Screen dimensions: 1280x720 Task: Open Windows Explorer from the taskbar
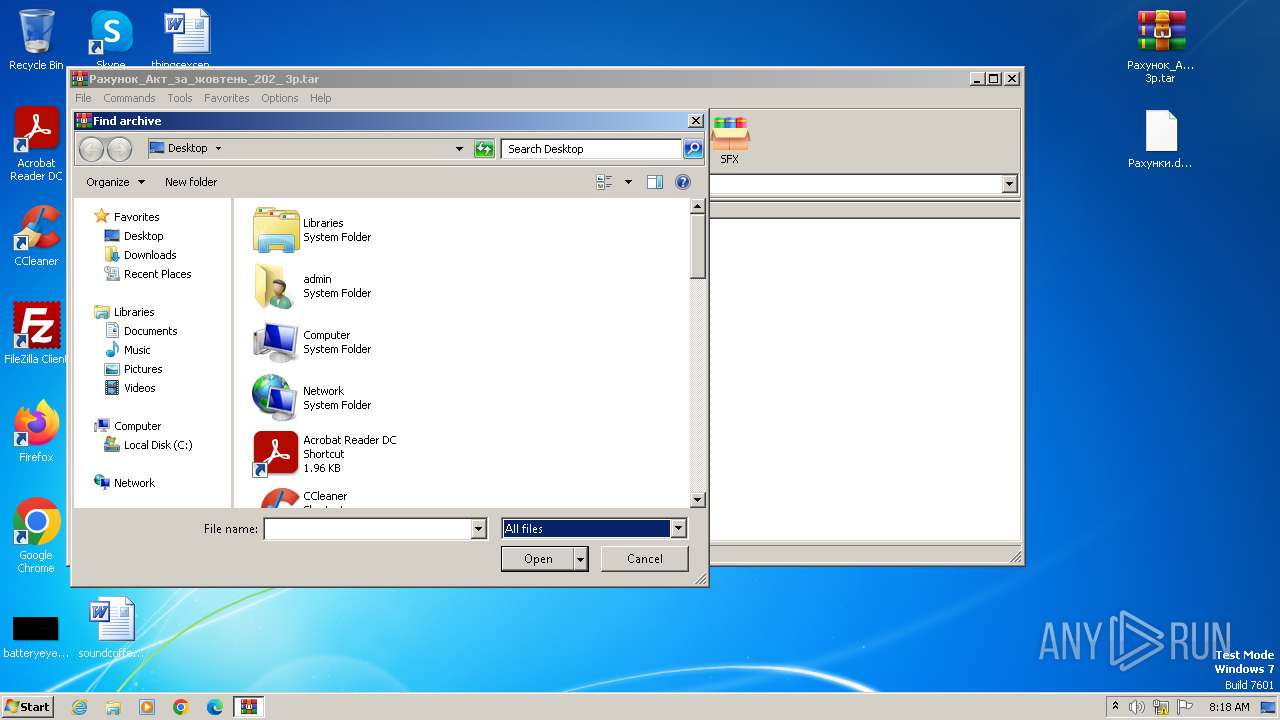click(x=113, y=707)
